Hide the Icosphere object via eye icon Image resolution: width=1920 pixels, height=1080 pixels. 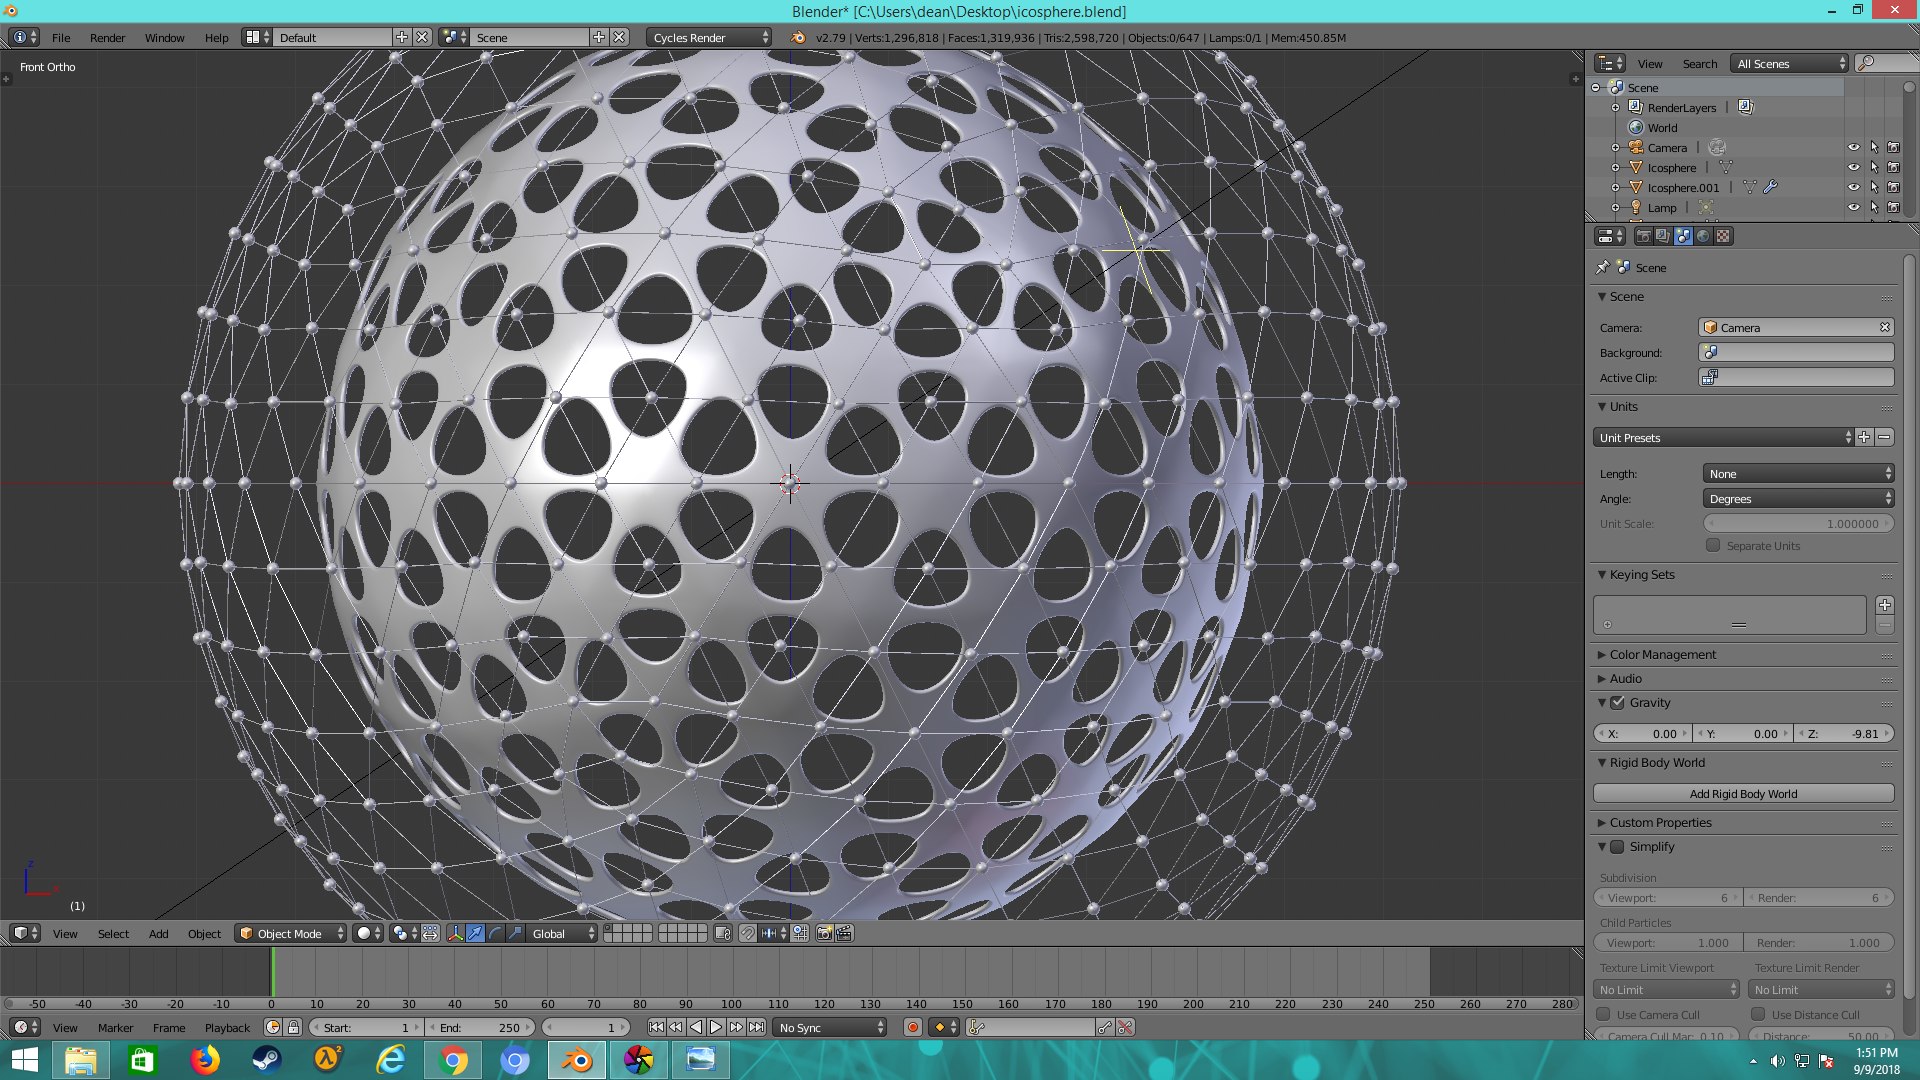pos(1853,167)
